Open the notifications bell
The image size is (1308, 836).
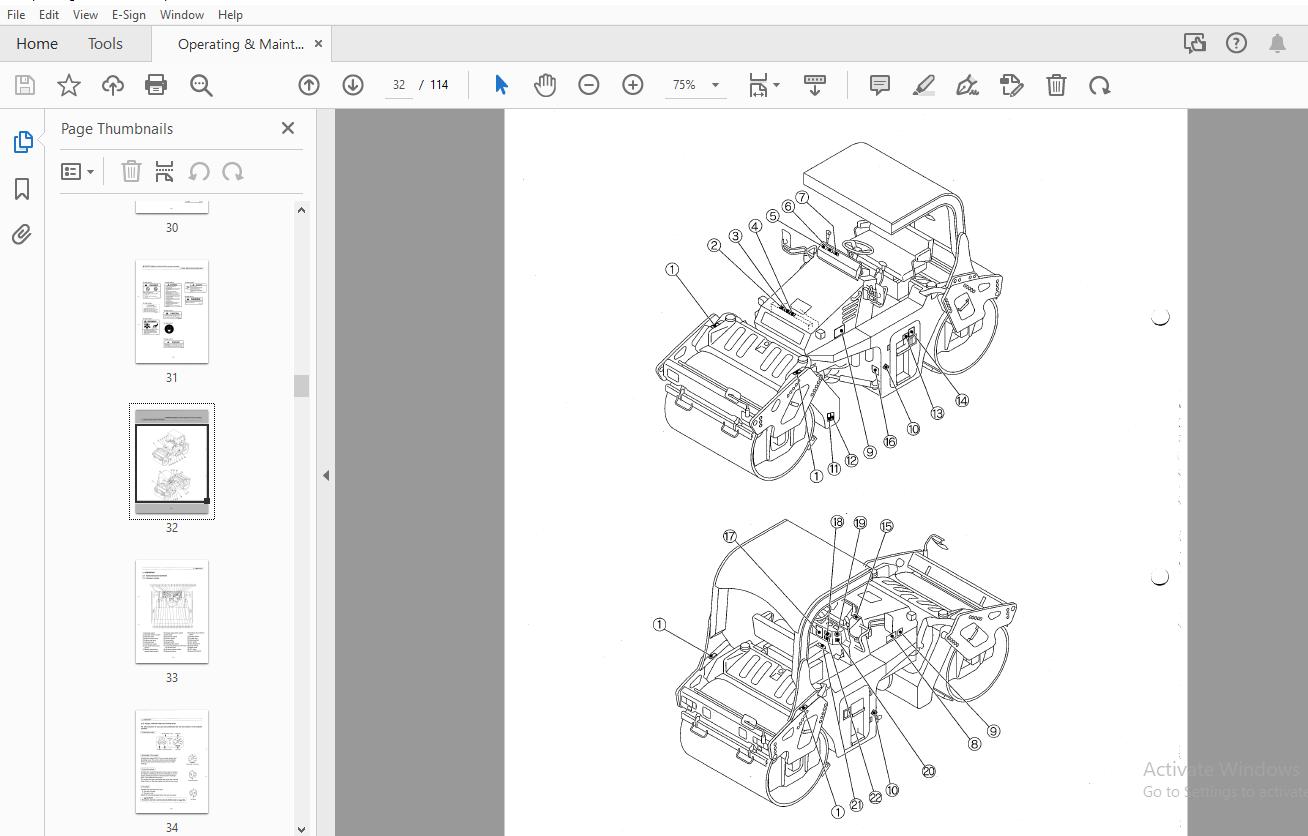pos(1278,43)
